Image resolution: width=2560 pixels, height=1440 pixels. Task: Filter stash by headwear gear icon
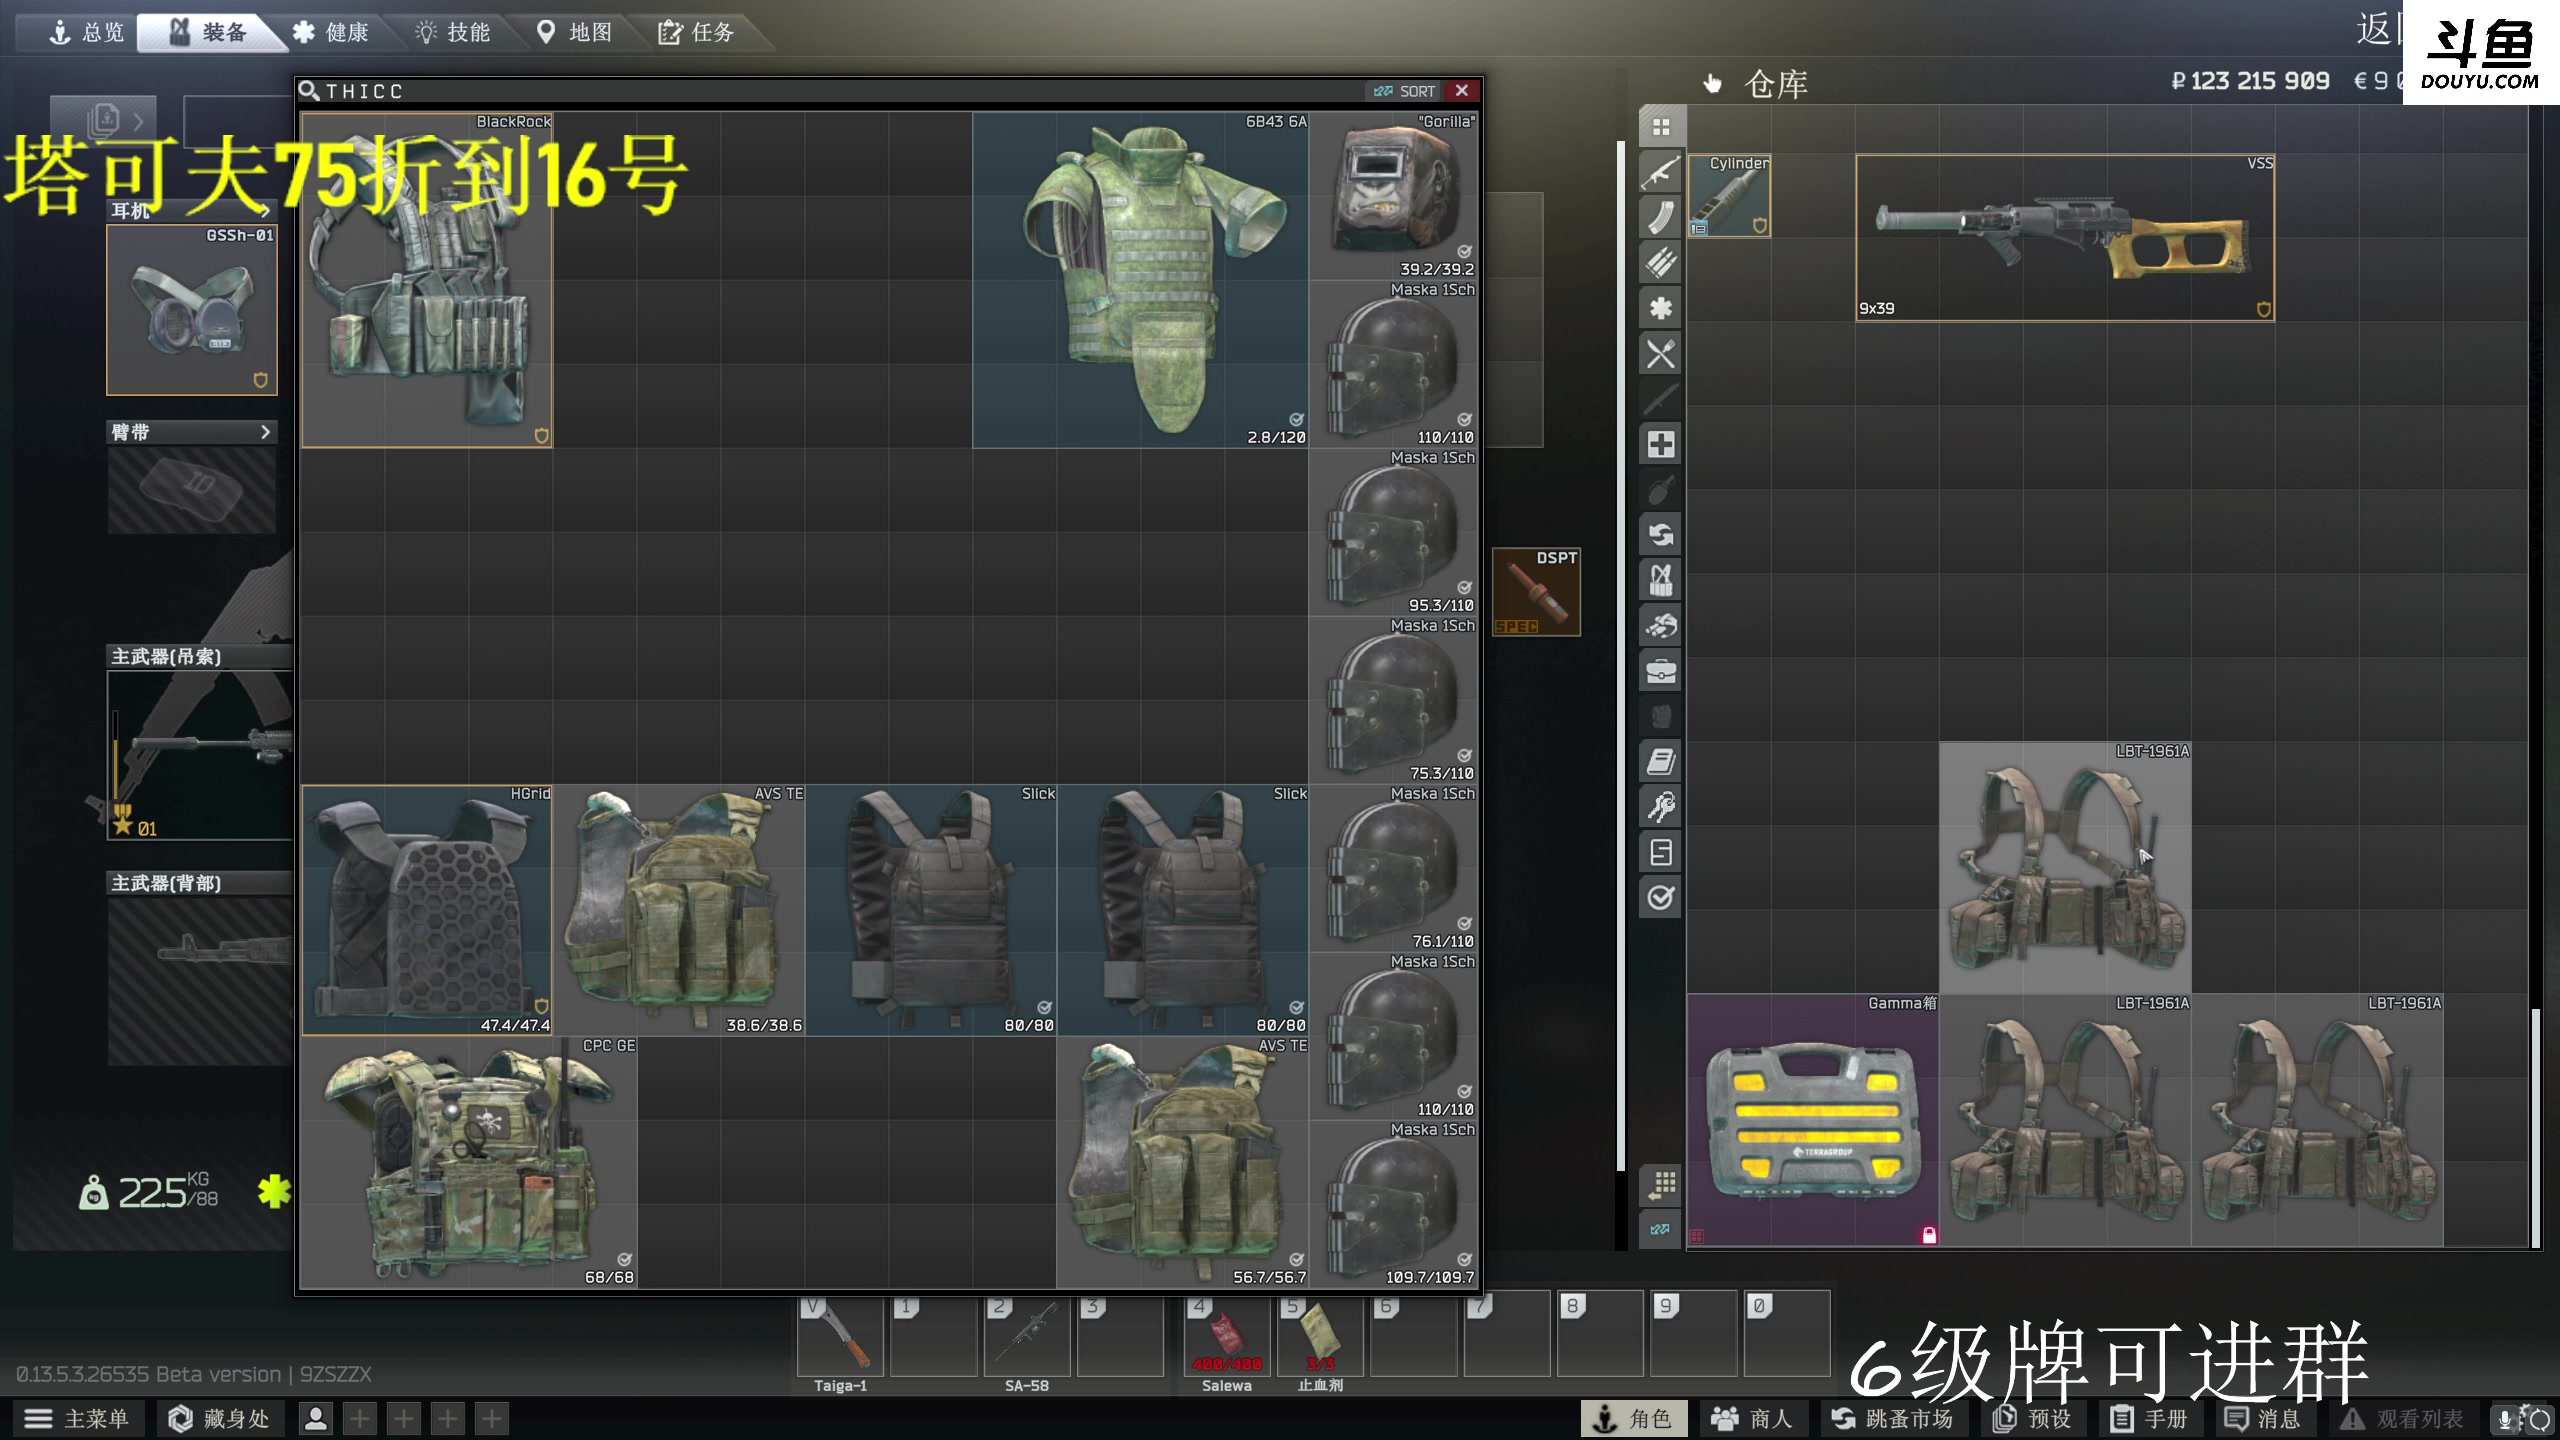tap(1661, 625)
